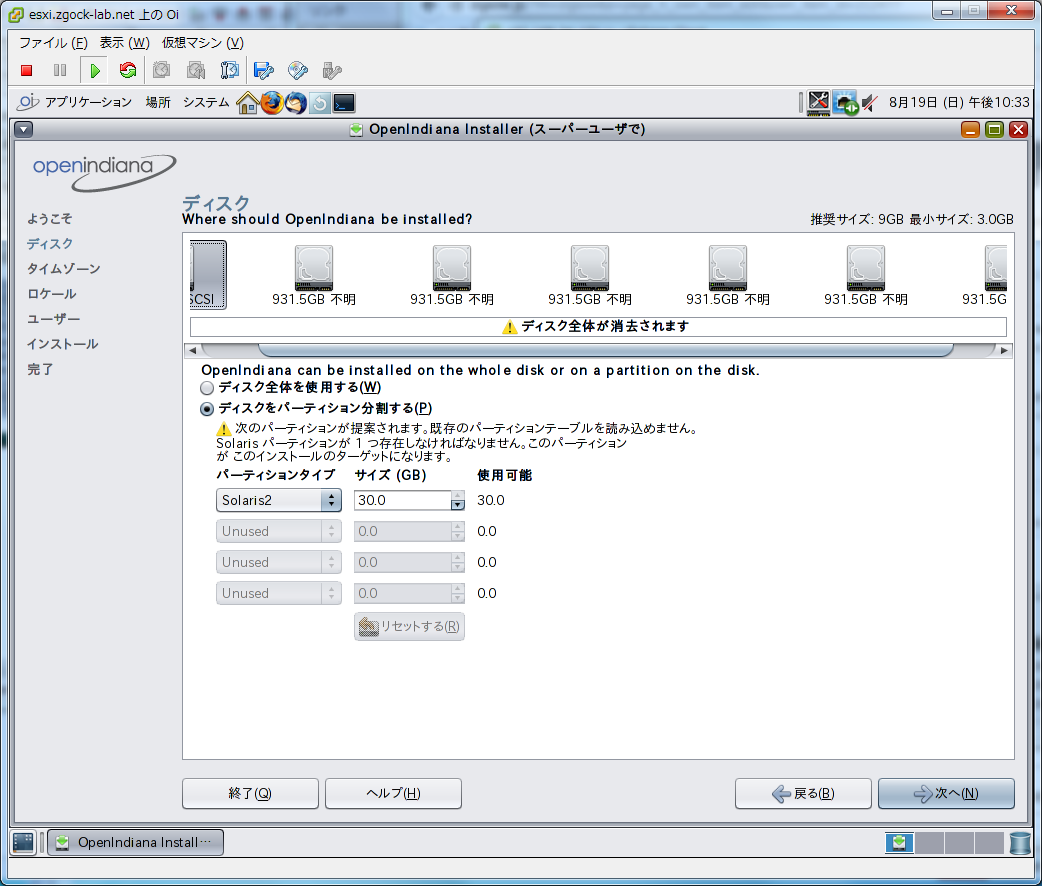Click the ヘルプ(H) button
The image size is (1042, 886).
393,794
